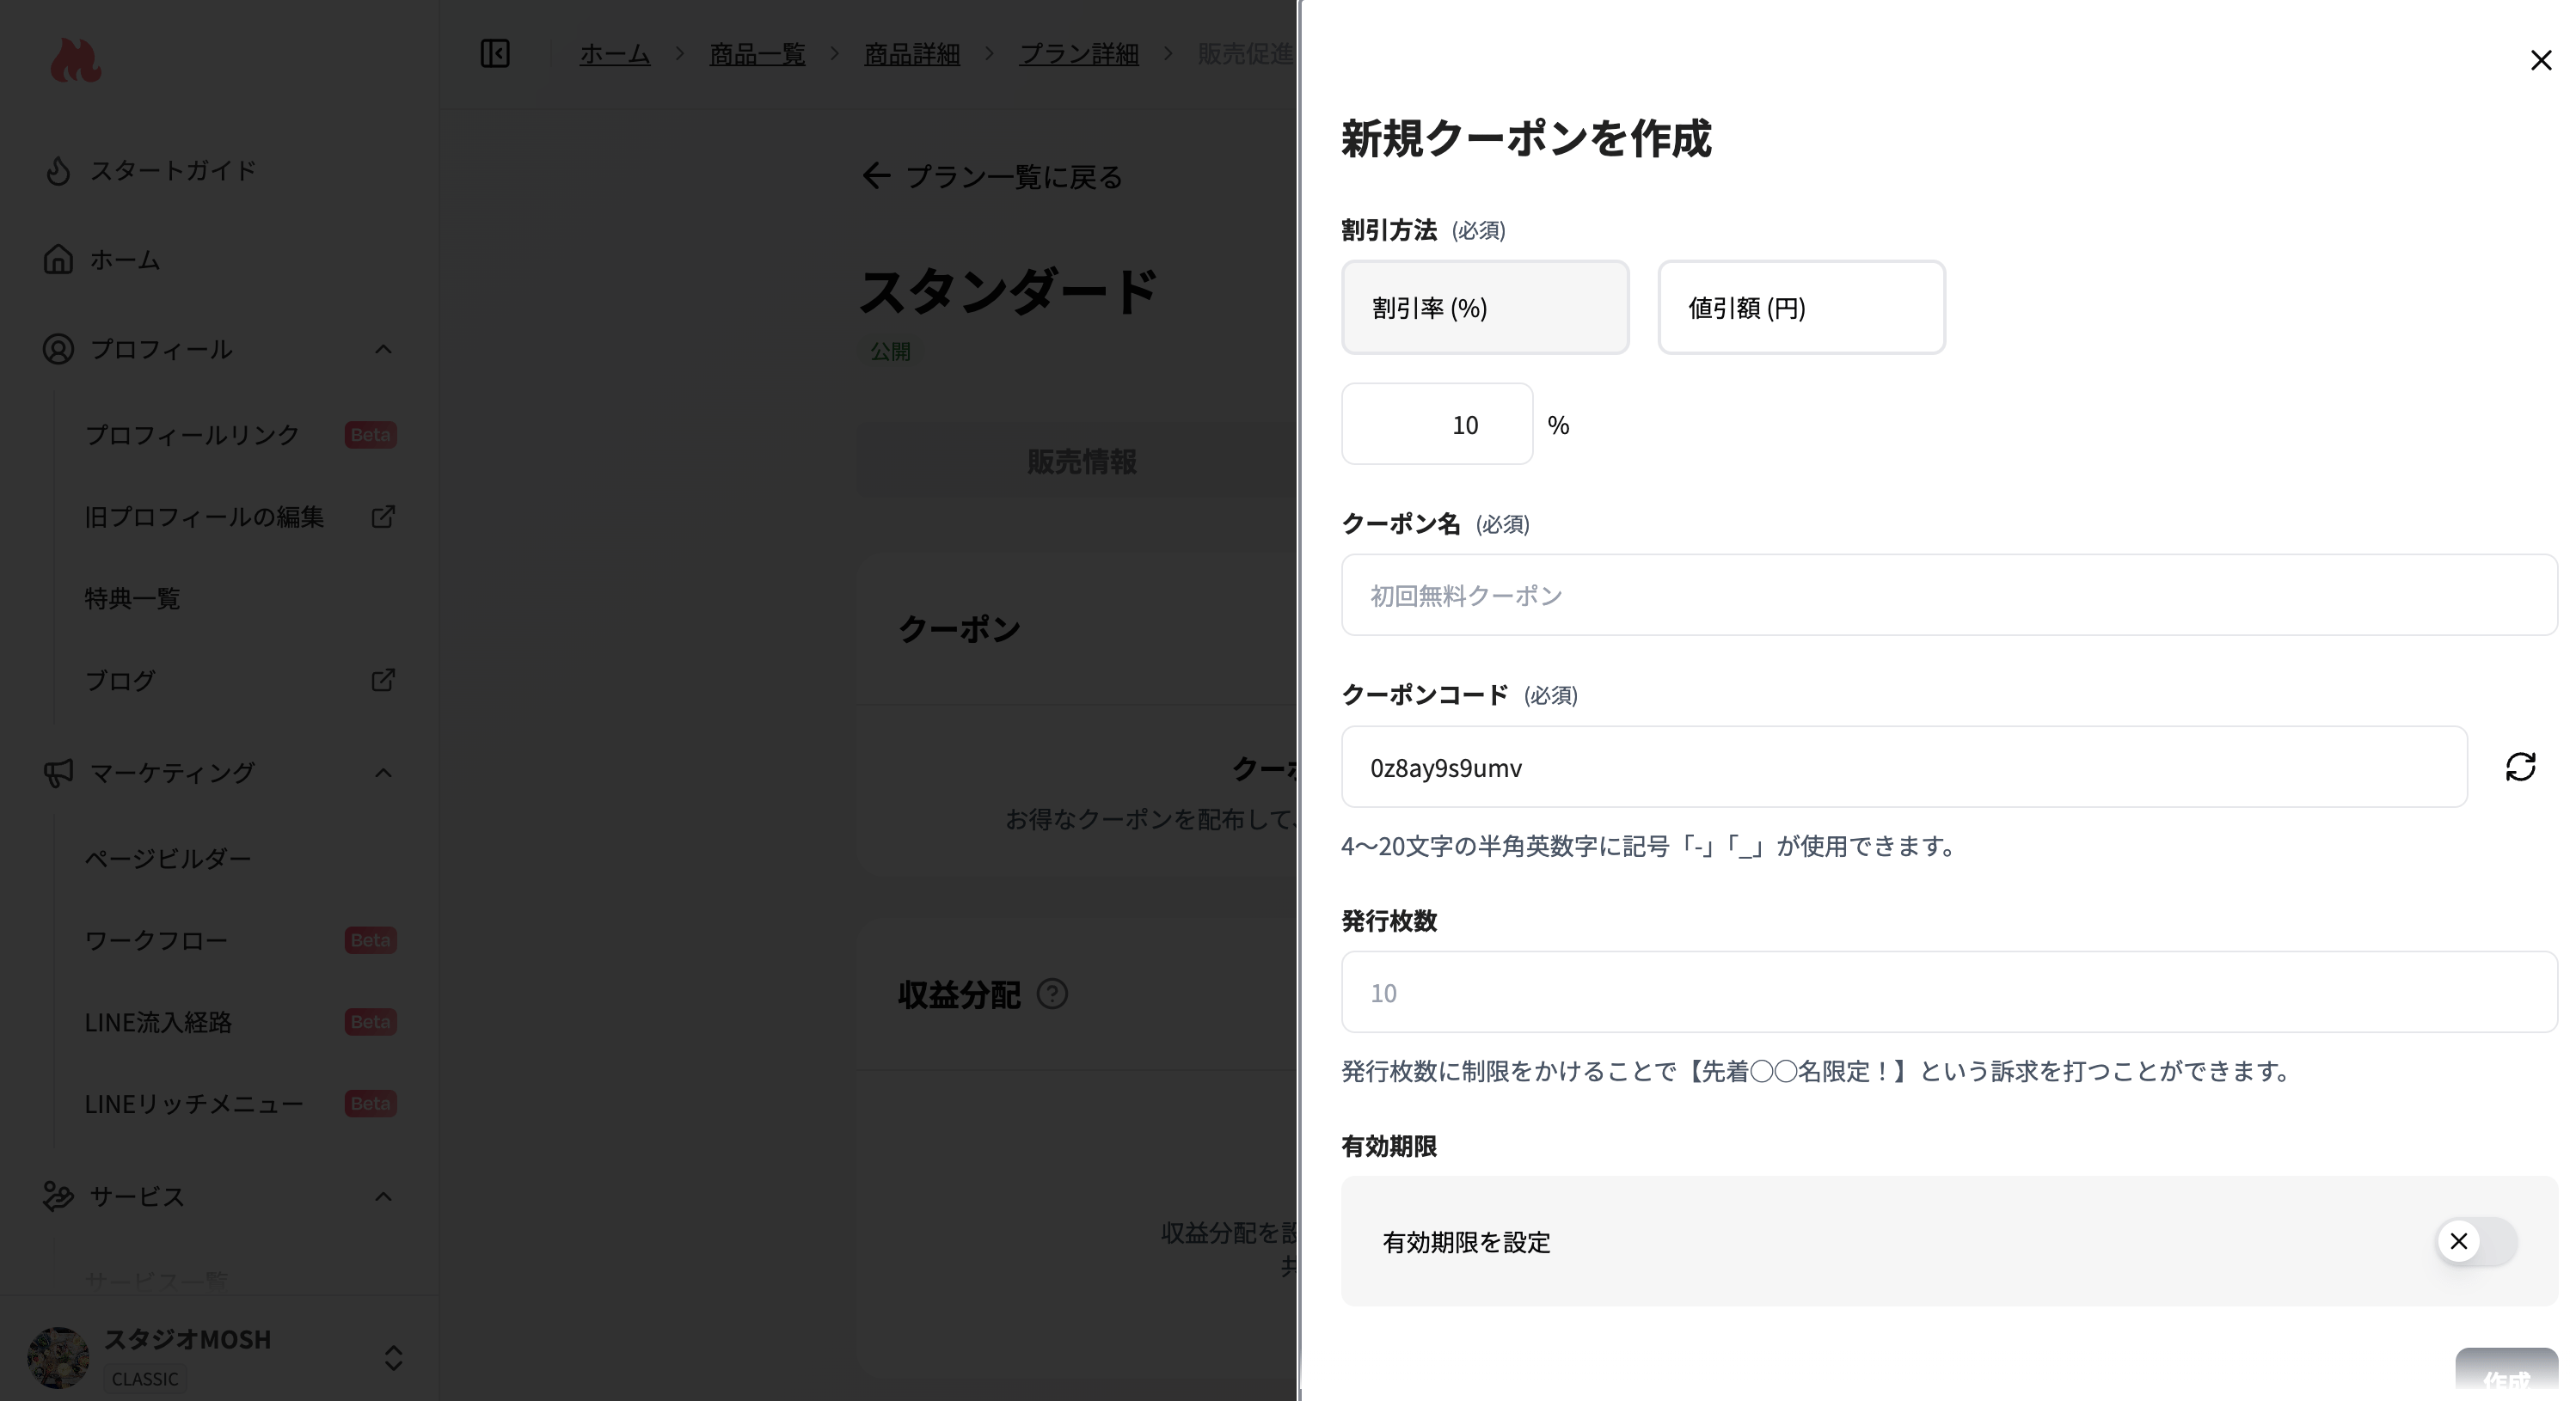Click the ホーム house icon
Viewport: 2576px width, 1401px height.
(58, 259)
